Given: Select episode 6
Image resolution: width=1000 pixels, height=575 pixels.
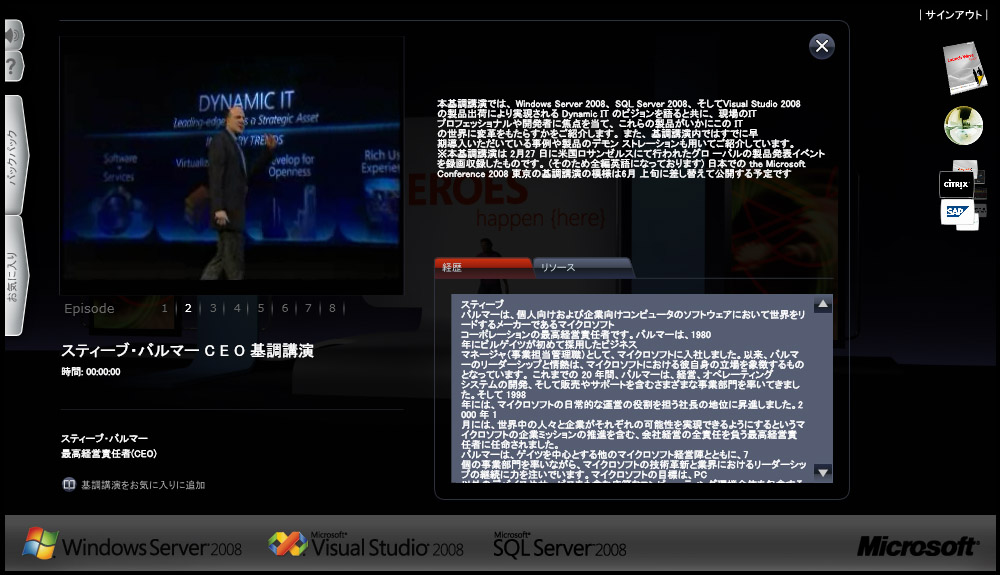Looking at the screenshot, I should pyautogui.click(x=284, y=308).
